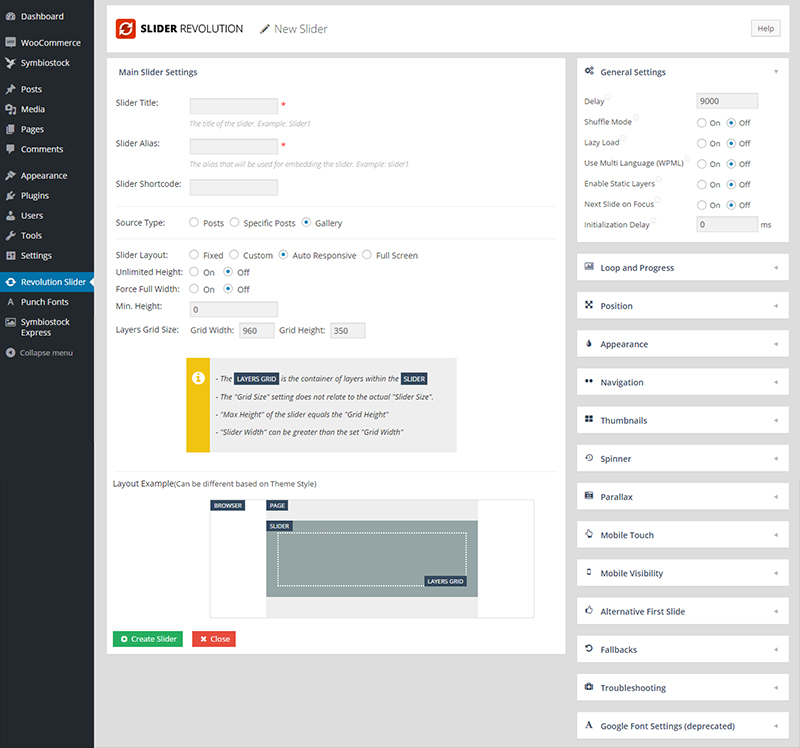
Task: Click the Position panel arrows icon
Action: click(589, 305)
